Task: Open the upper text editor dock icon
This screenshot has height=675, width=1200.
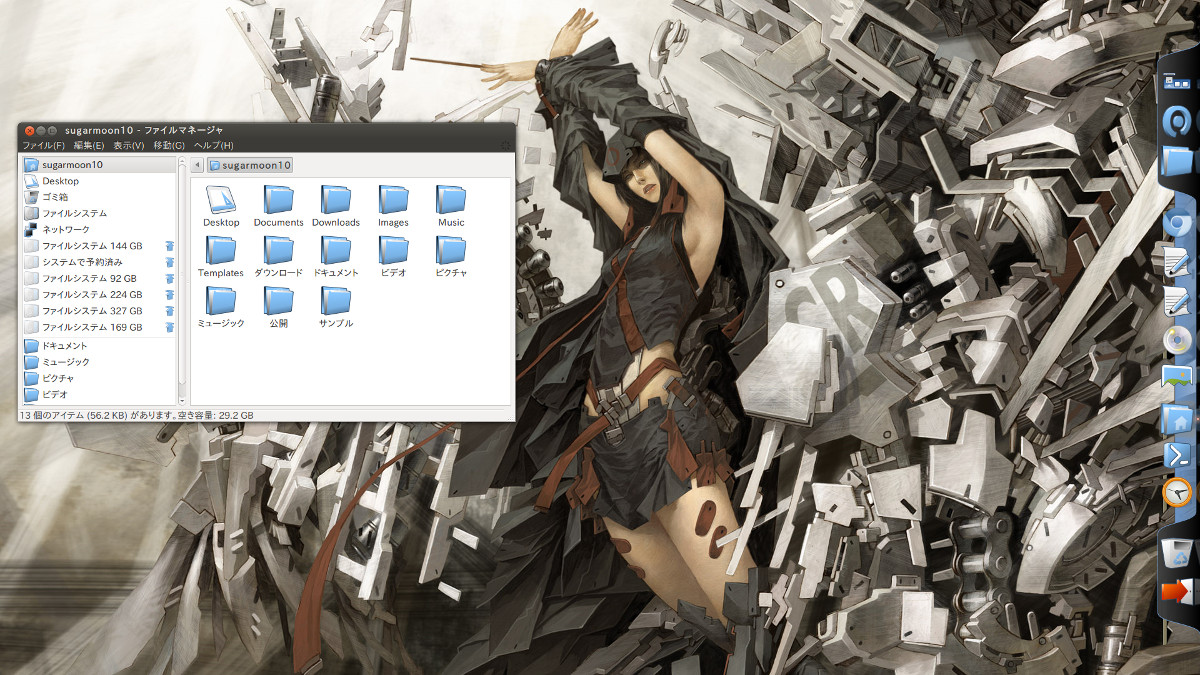Action: 1178,262
